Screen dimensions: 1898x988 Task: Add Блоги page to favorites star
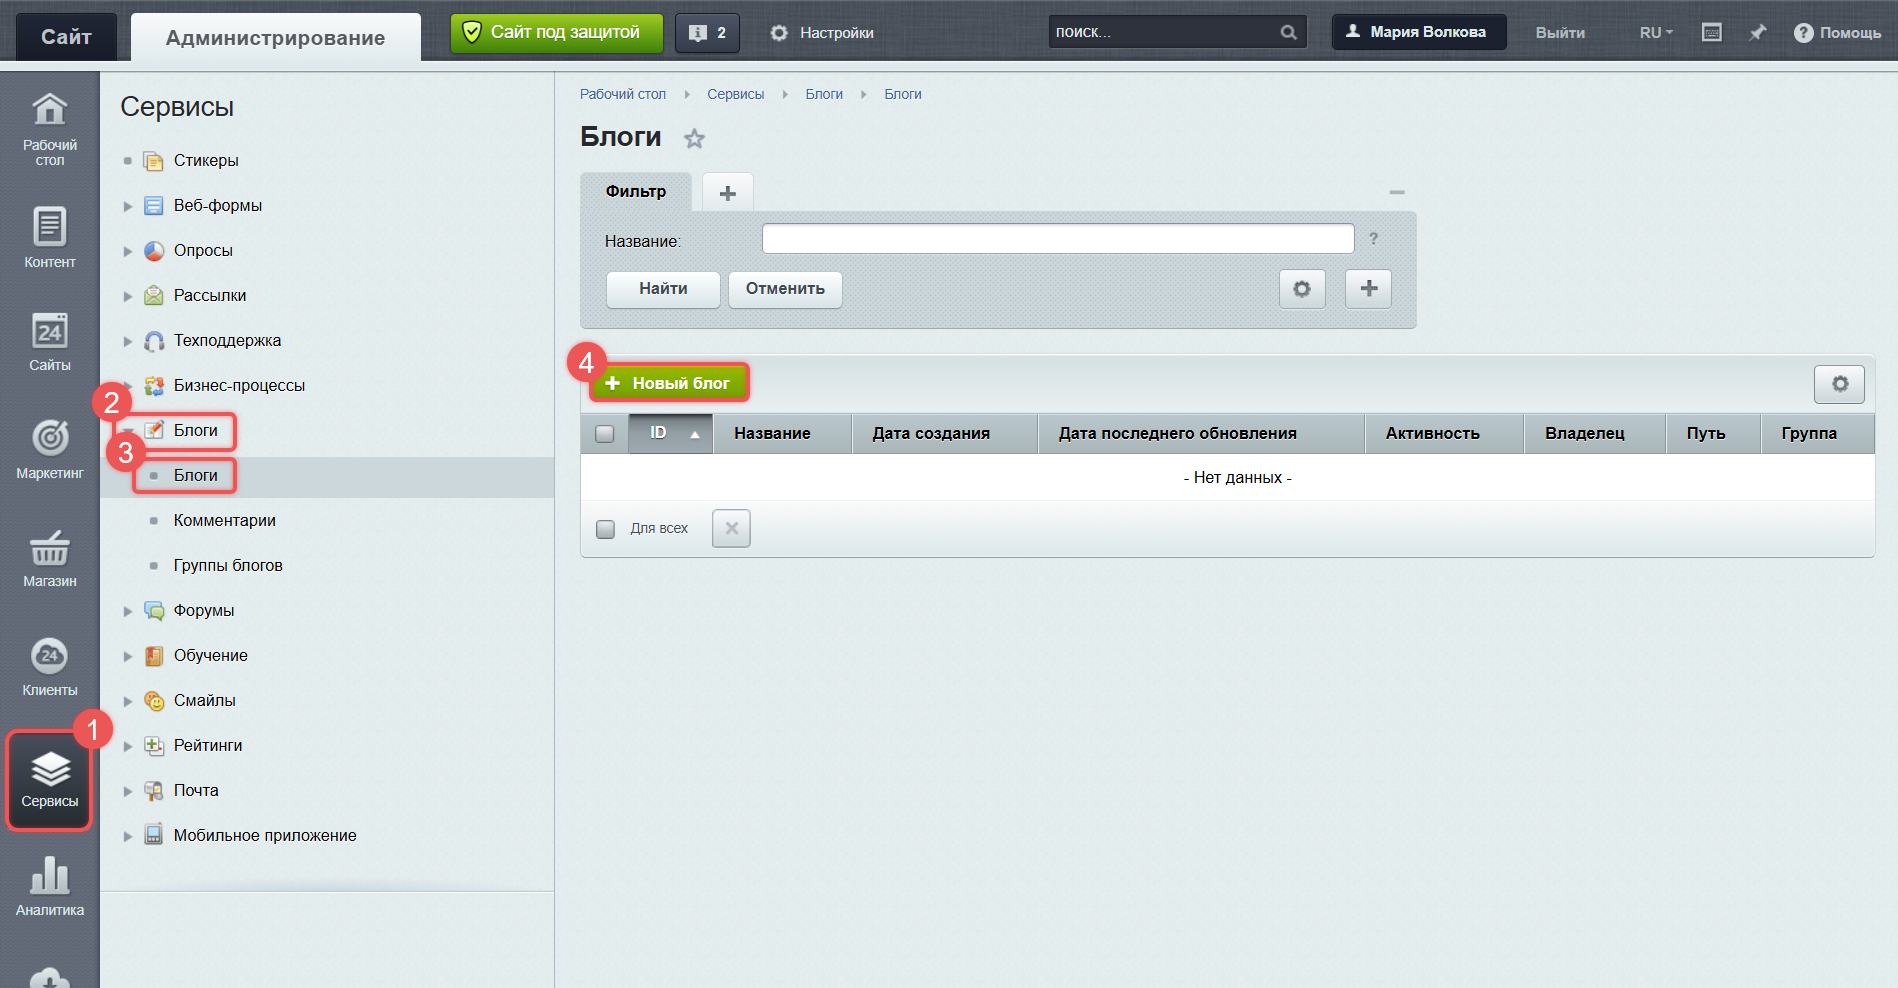[x=694, y=139]
